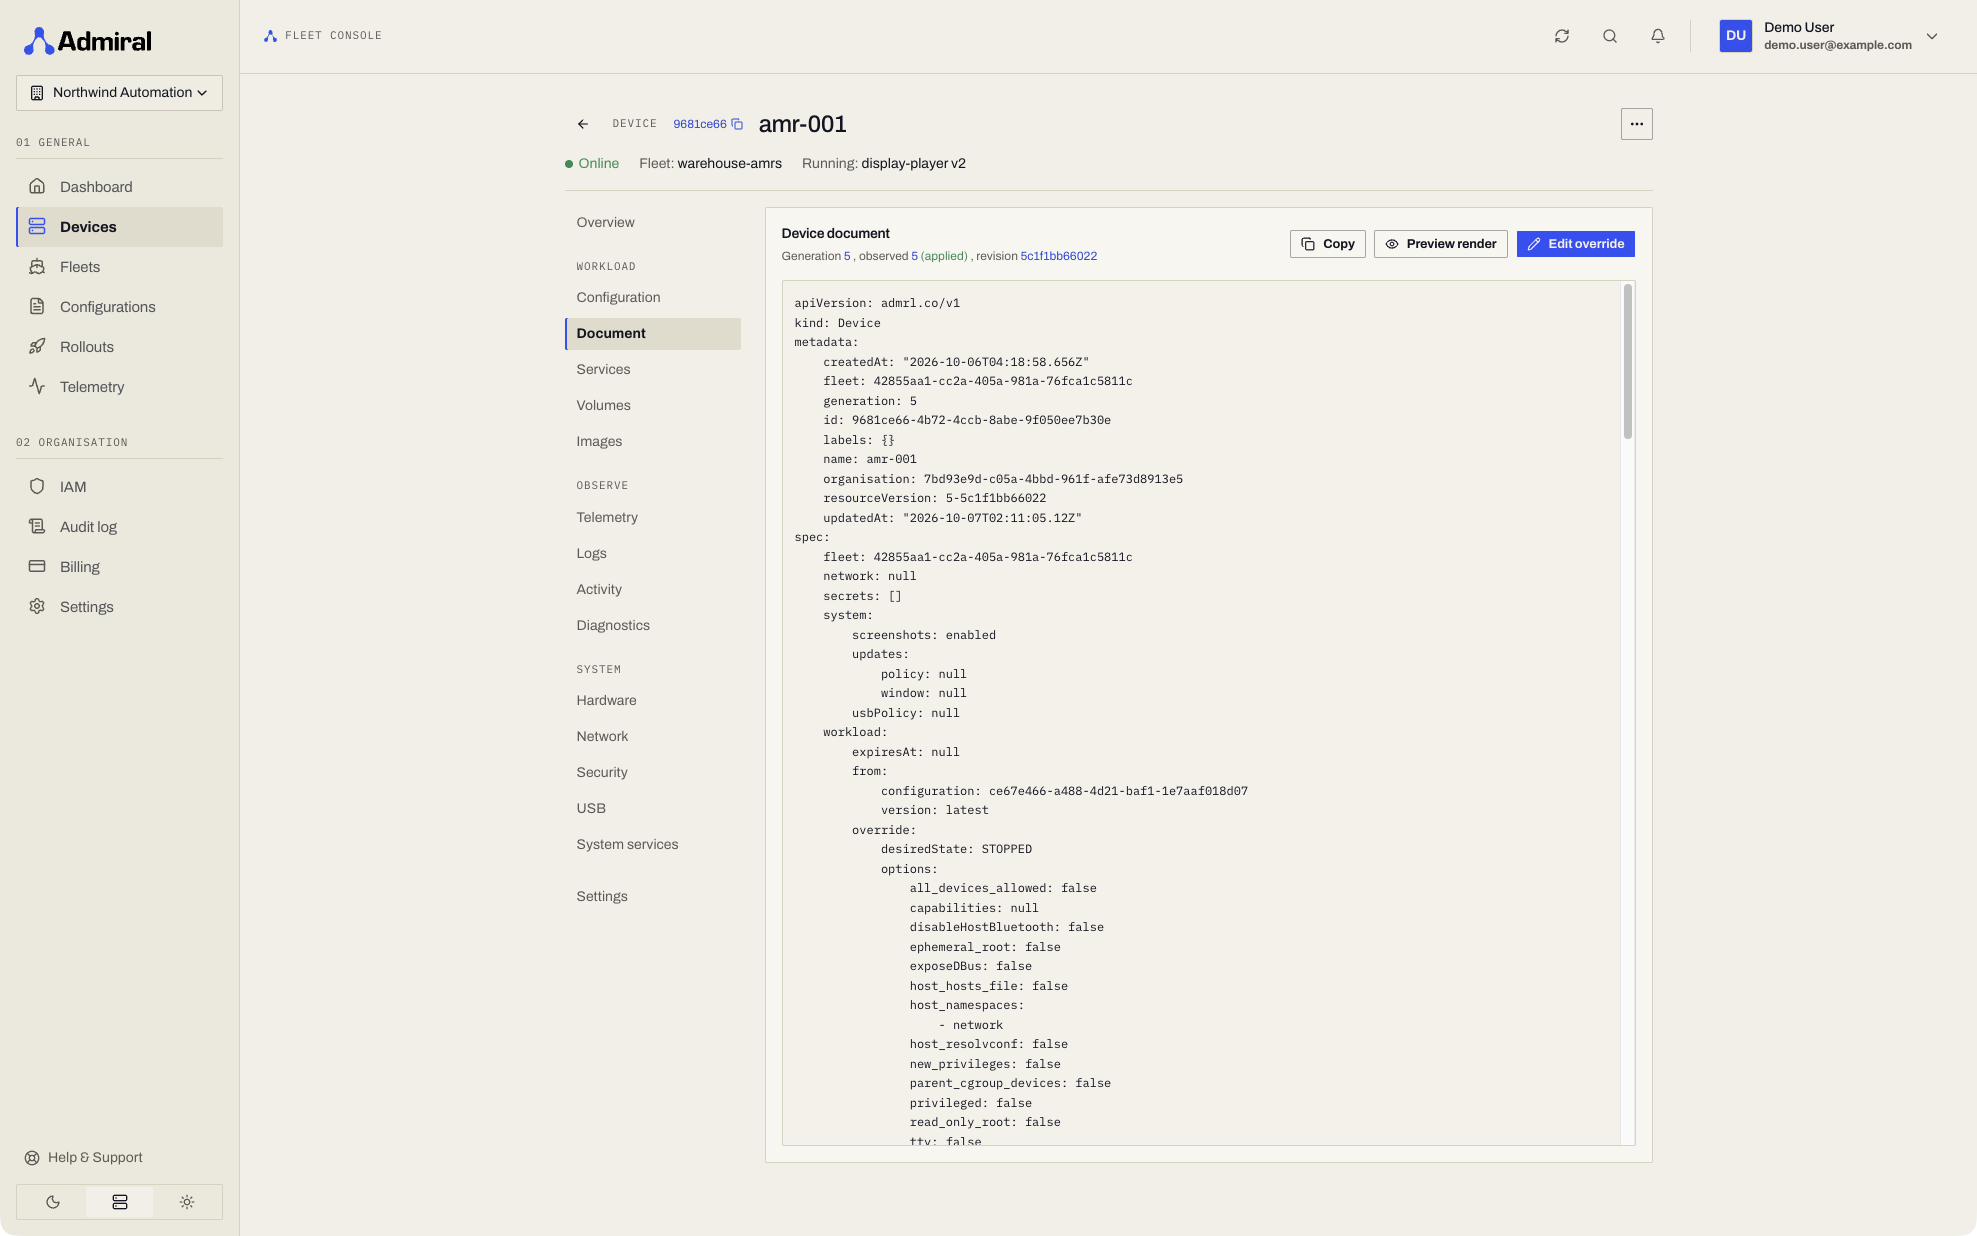Image resolution: width=1977 pixels, height=1236 pixels.
Task: Click fleet name warehouse-amrs
Action: tap(729, 164)
